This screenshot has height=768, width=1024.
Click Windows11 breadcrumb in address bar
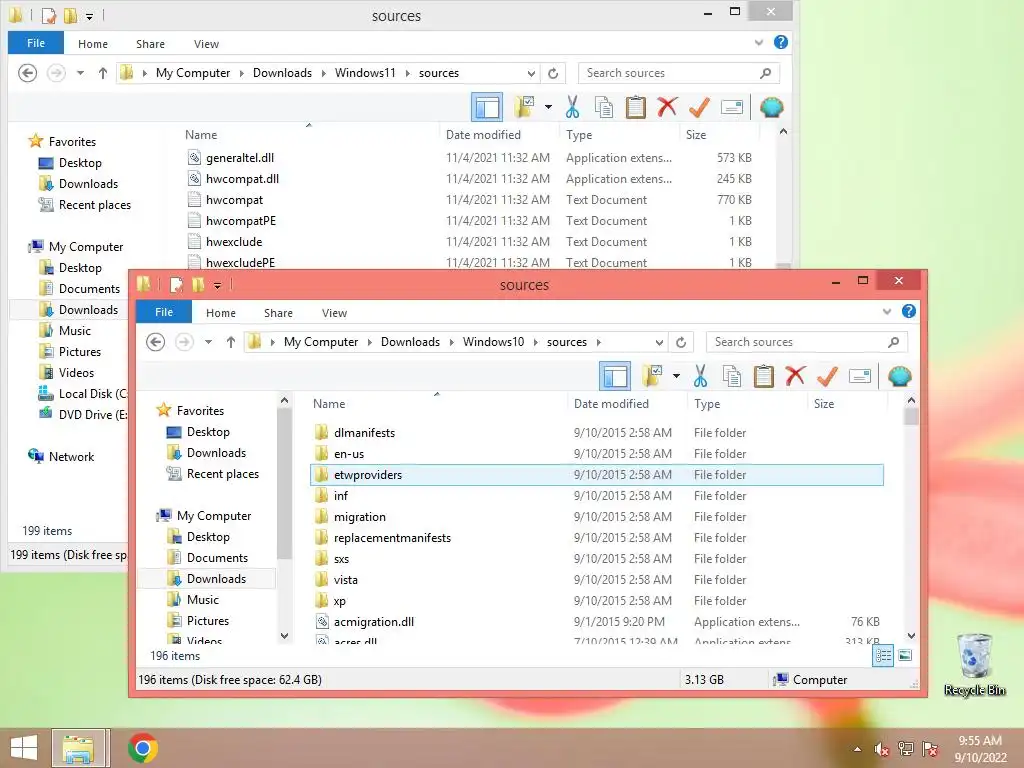pos(365,72)
